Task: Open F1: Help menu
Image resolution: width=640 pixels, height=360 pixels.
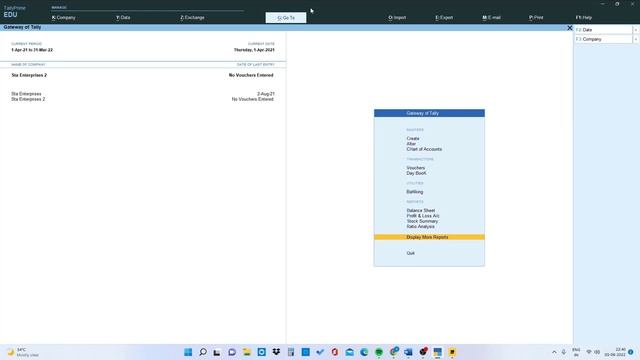Action: (x=584, y=18)
